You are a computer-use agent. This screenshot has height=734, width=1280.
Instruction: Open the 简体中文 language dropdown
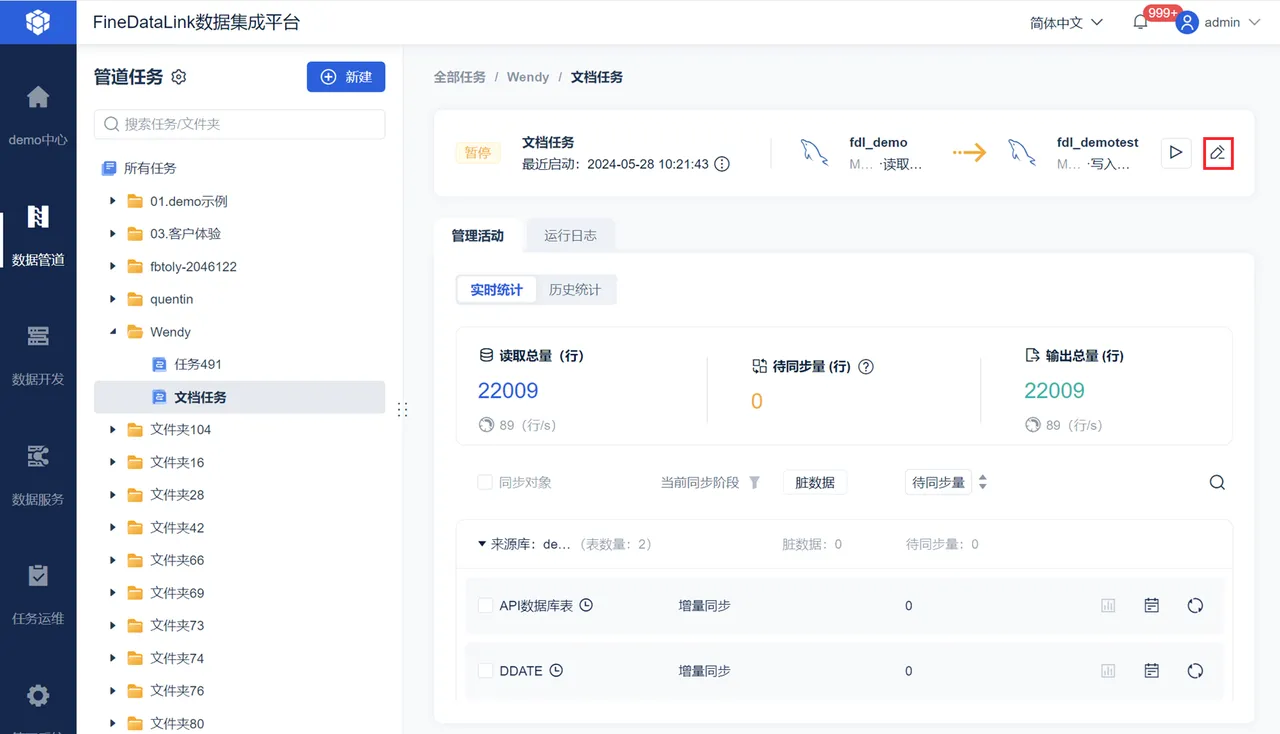point(1066,22)
